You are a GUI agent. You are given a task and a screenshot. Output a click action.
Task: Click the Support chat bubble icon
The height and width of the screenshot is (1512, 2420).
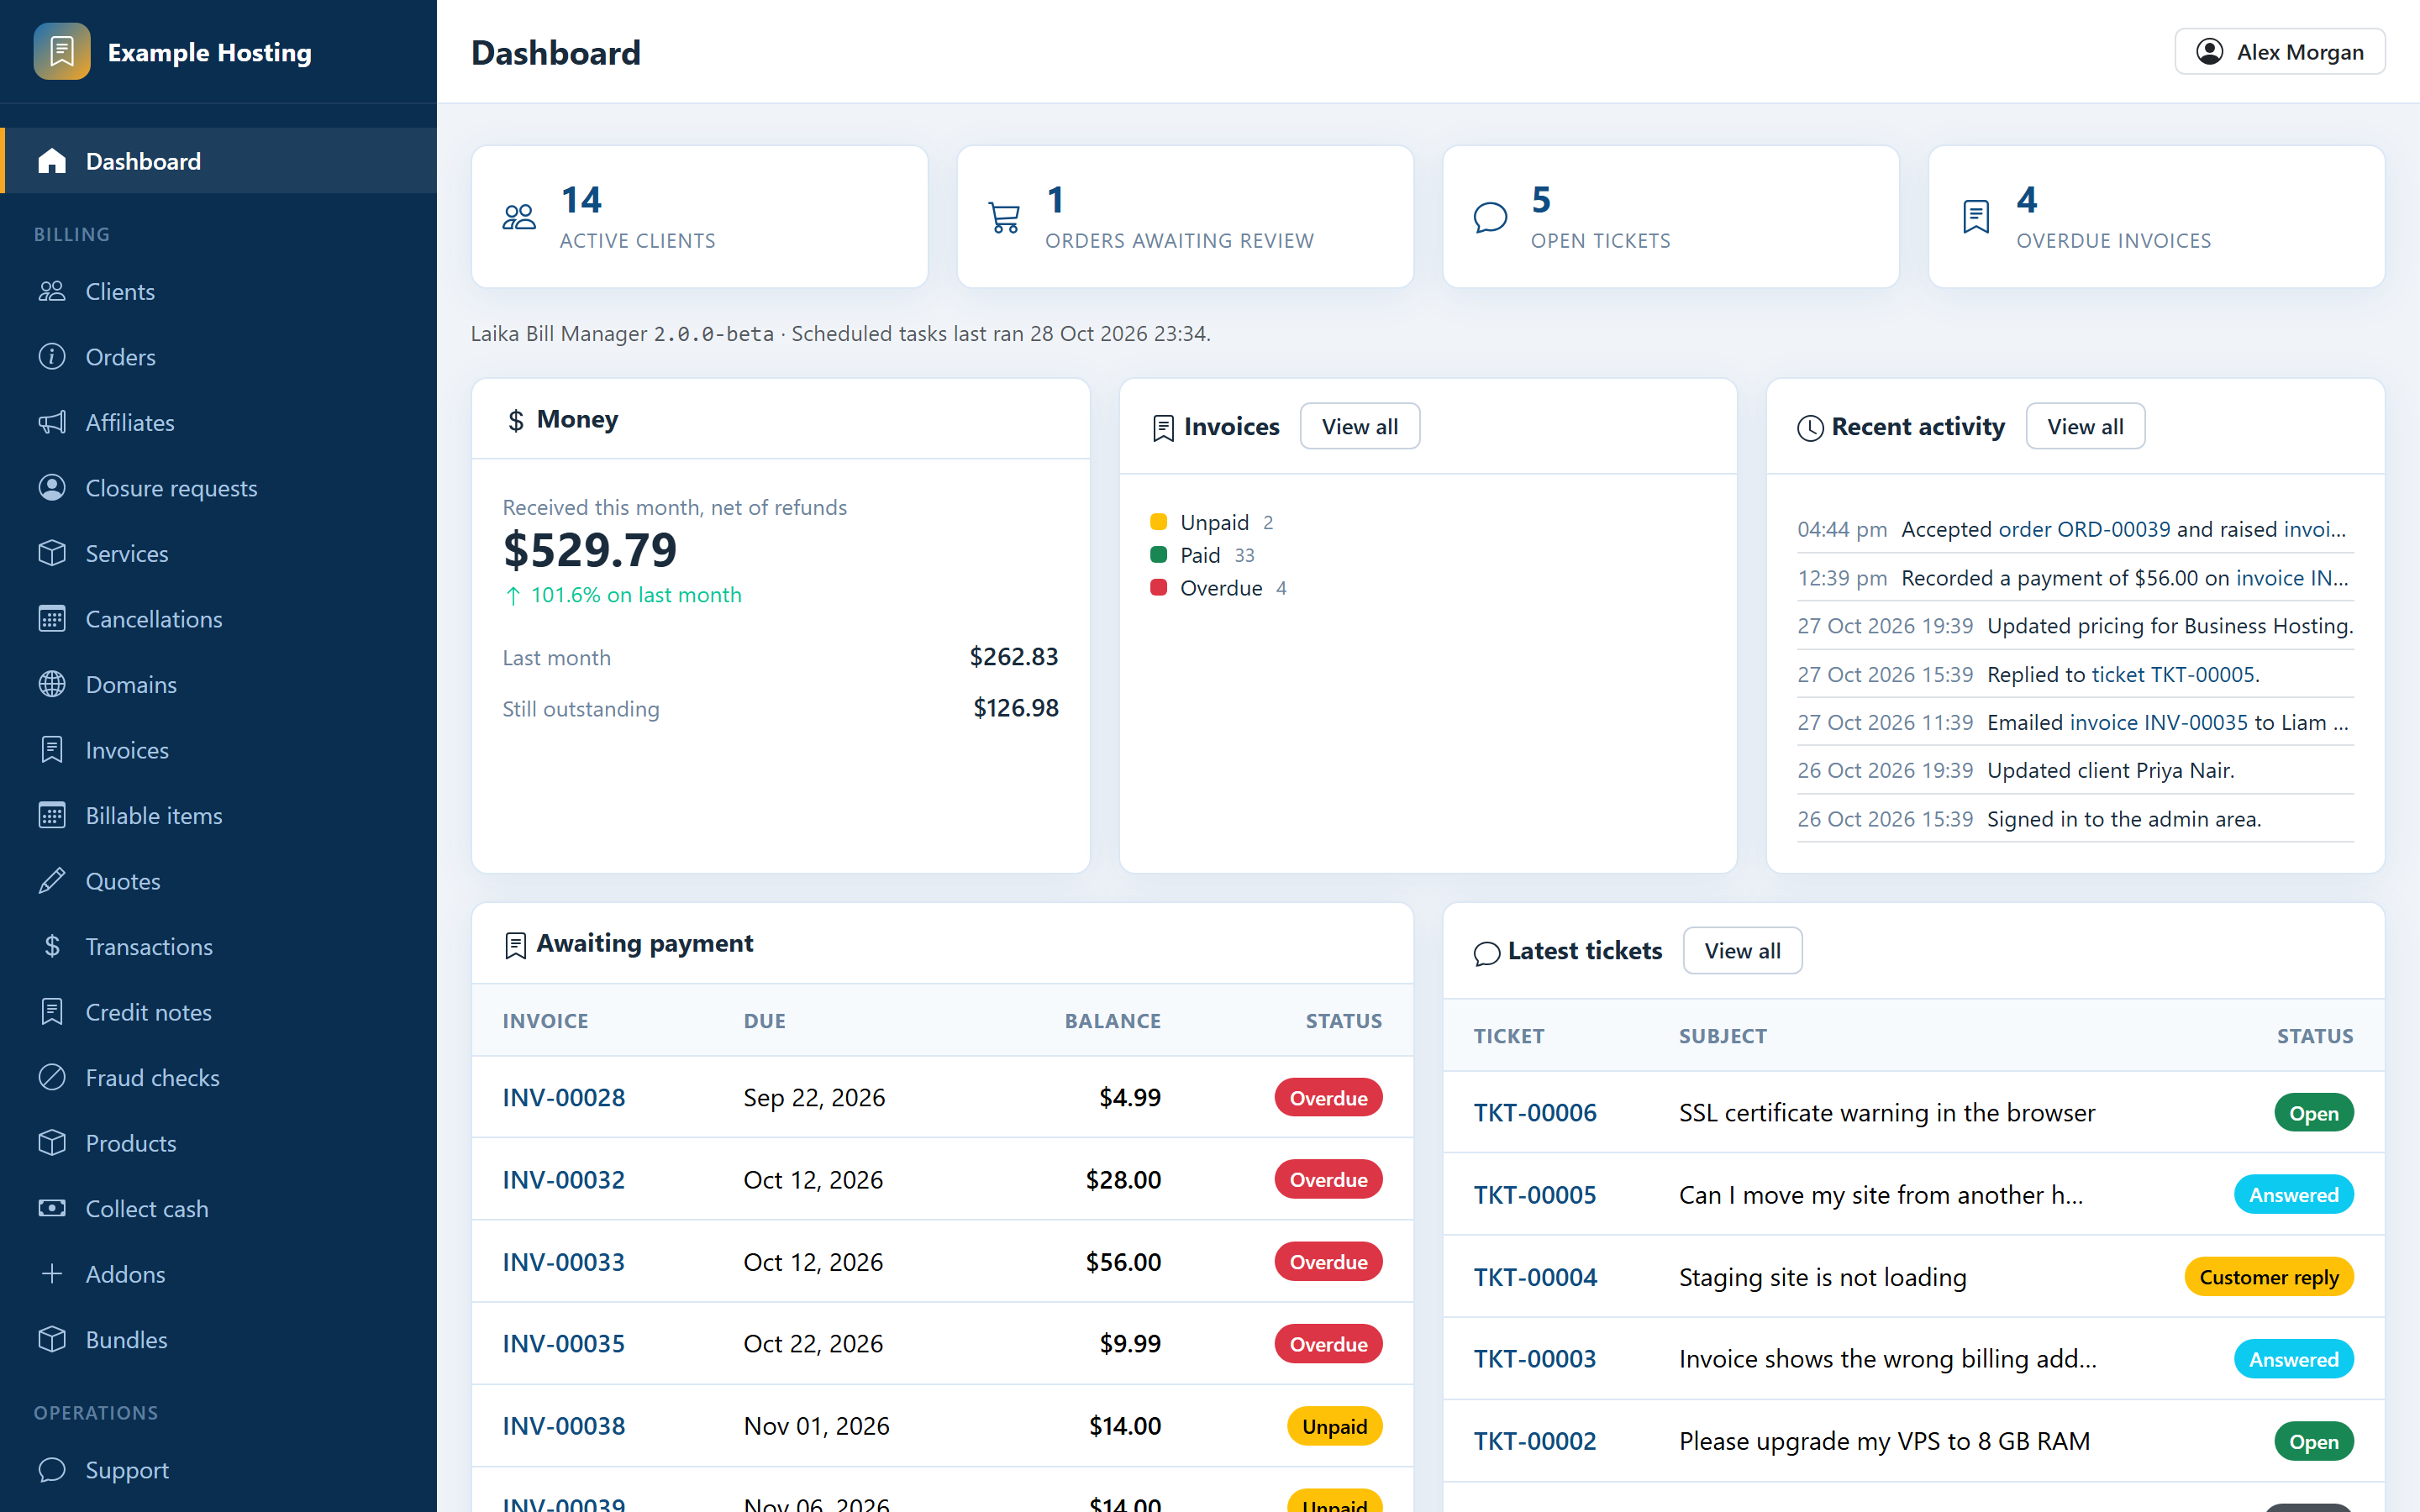[x=52, y=1470]
